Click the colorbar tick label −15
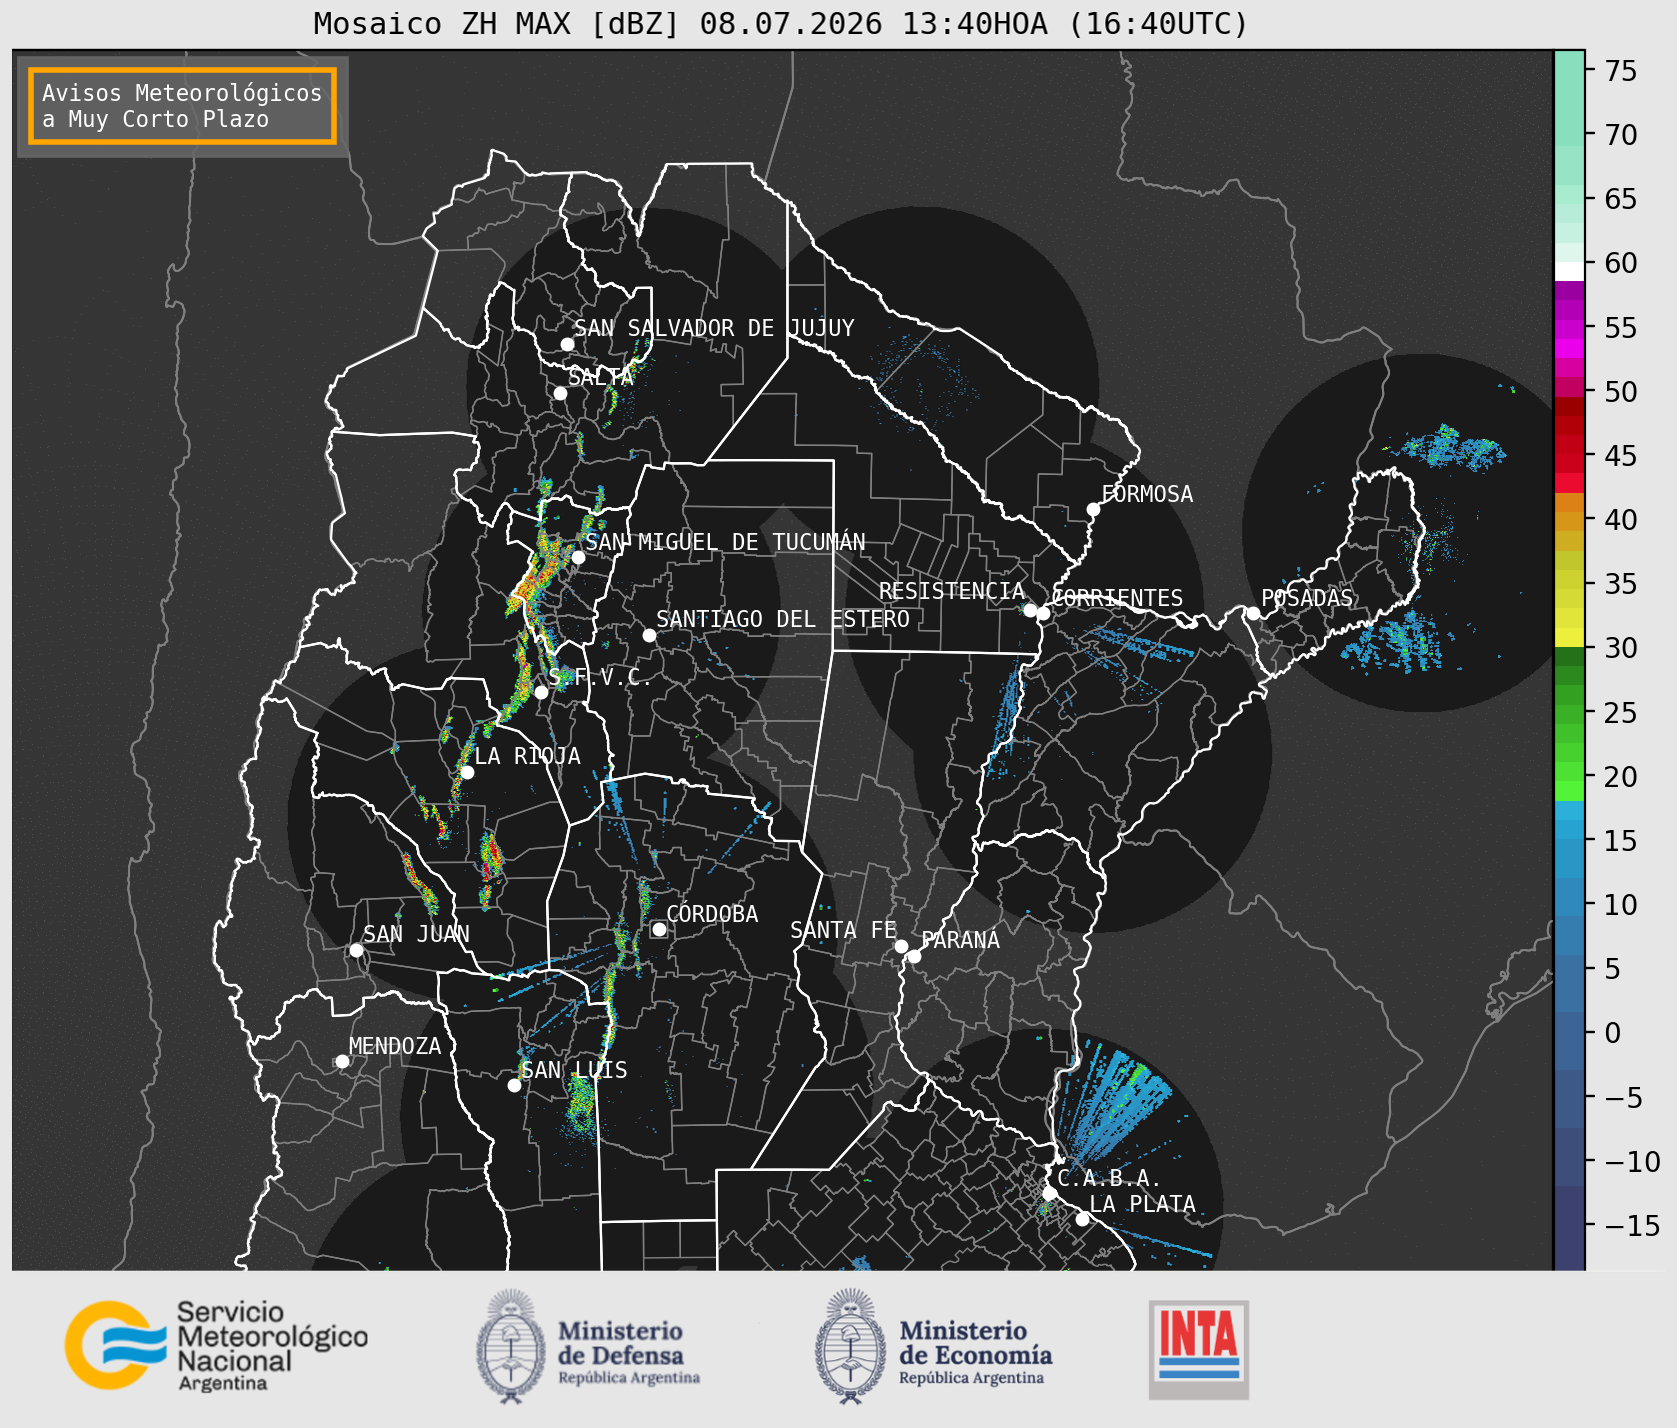 [x=1632, y=1225]
